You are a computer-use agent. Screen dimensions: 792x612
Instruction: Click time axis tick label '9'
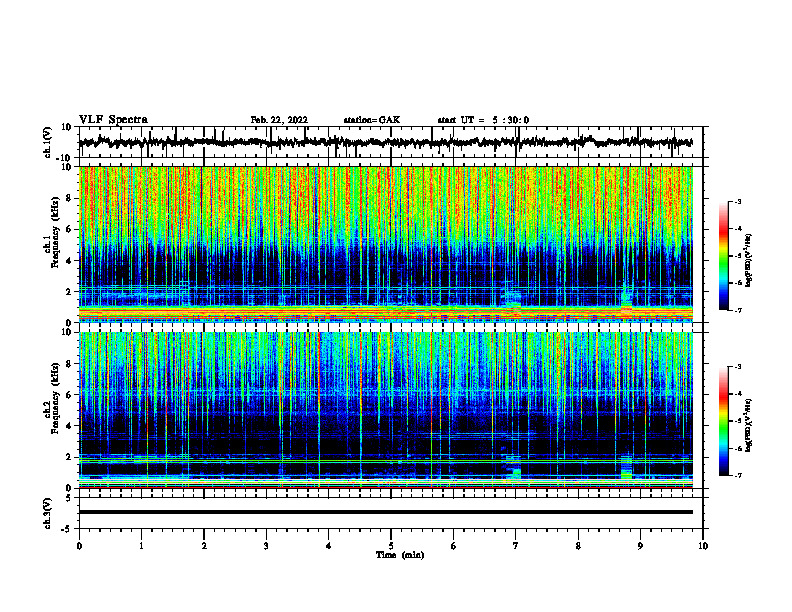click(x=640, y=546)
